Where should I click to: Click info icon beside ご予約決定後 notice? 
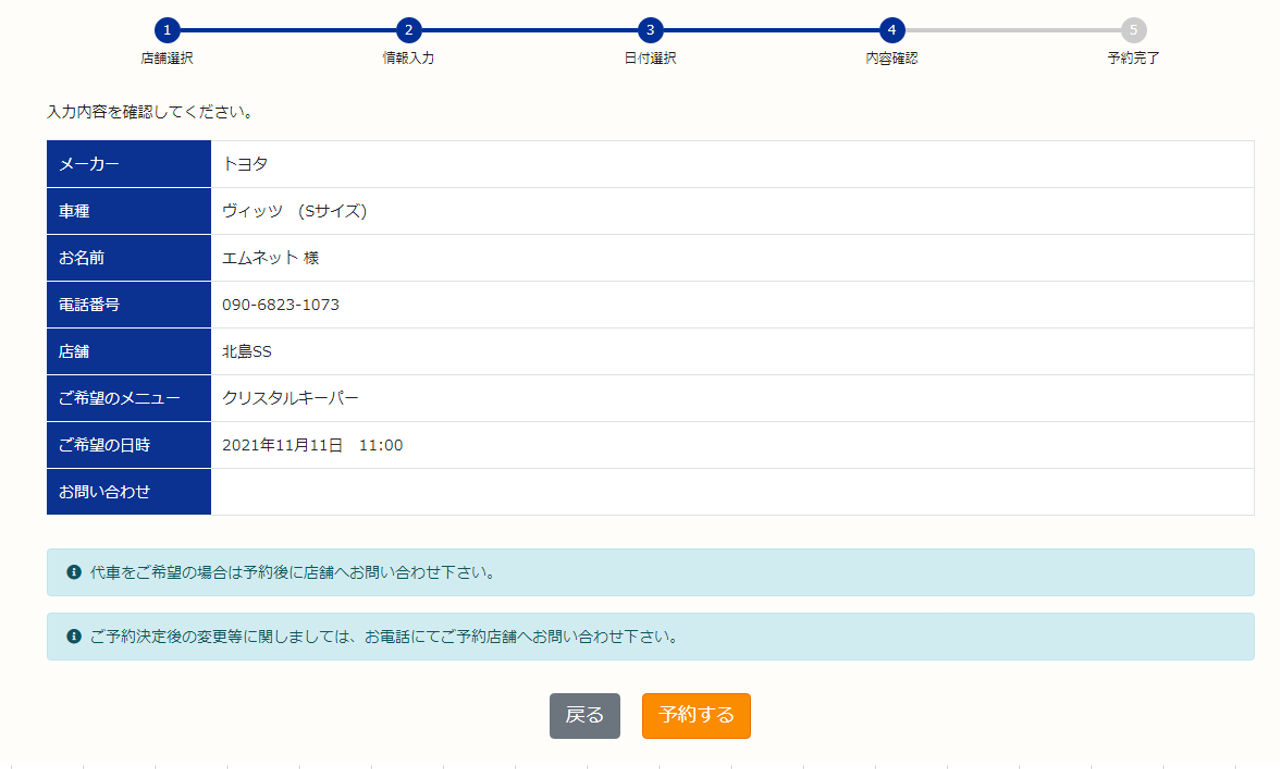click(x=73, y=637)
